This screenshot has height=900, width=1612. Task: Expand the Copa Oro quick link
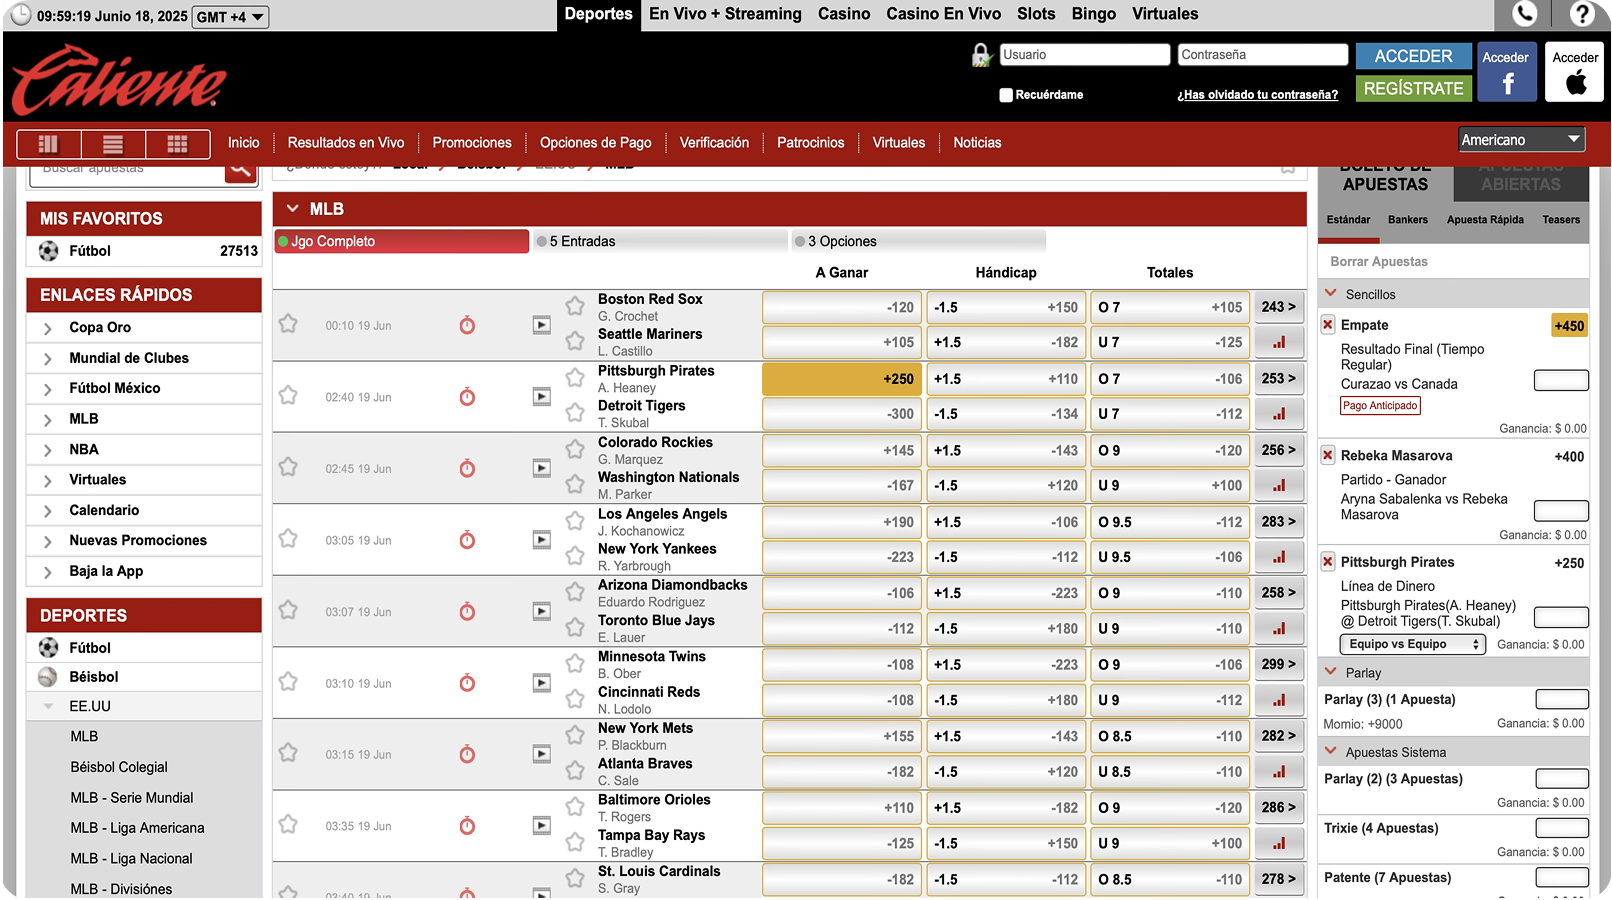click(47, 328)
